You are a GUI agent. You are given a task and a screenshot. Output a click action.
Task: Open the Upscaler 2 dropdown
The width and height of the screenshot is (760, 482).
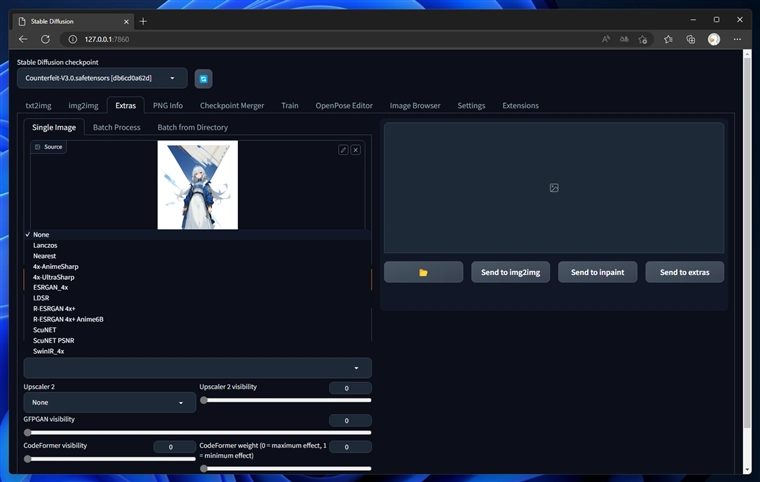pyautogui.click(x=110, y=402)
